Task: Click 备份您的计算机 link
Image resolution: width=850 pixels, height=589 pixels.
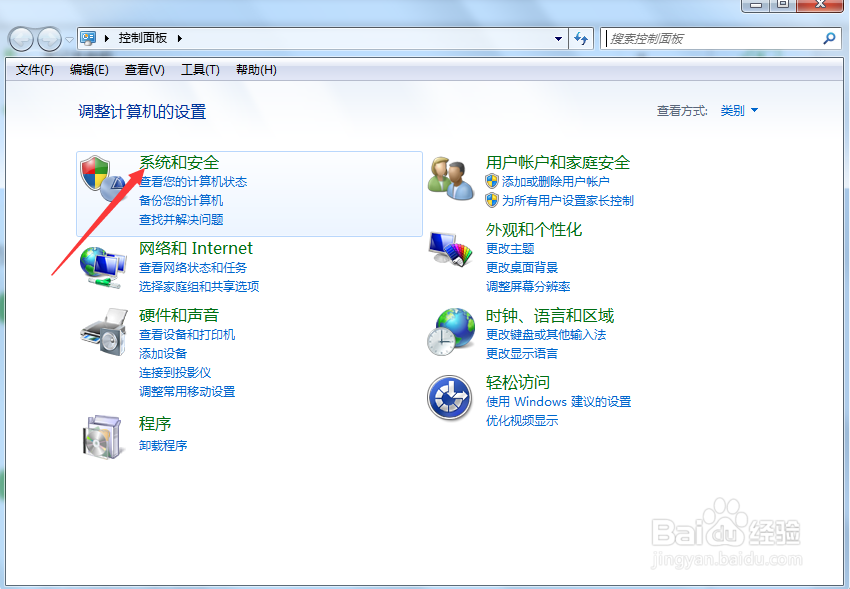Action: coord(181,200)
